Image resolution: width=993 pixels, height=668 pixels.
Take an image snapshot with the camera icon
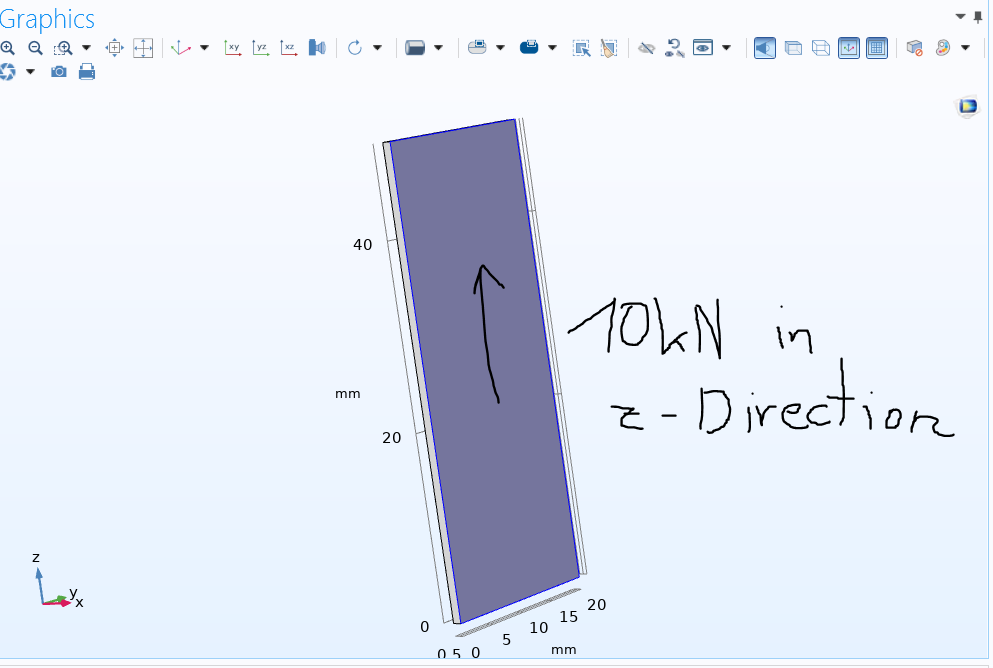(x=59, y=71)
